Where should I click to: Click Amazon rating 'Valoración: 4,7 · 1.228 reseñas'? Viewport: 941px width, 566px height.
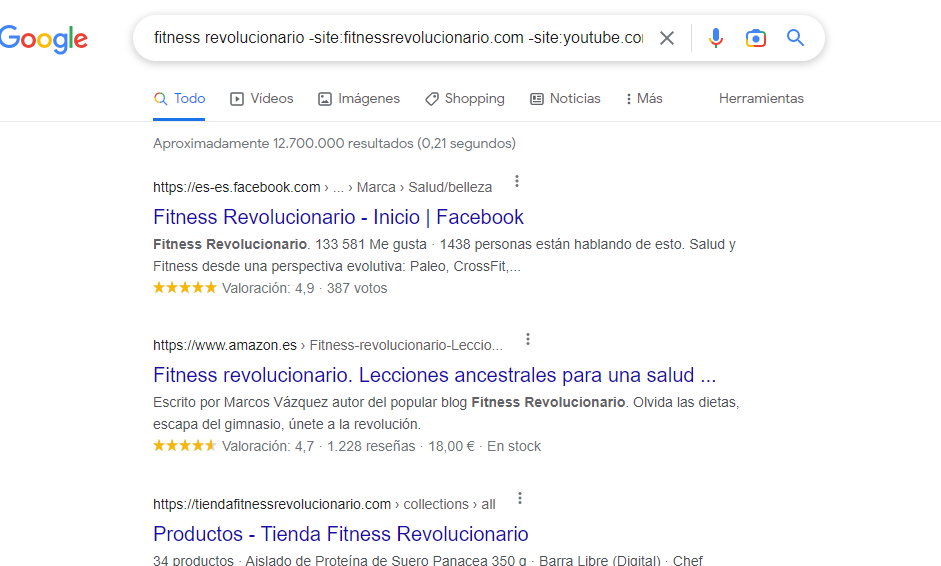(x=284, y=446)
